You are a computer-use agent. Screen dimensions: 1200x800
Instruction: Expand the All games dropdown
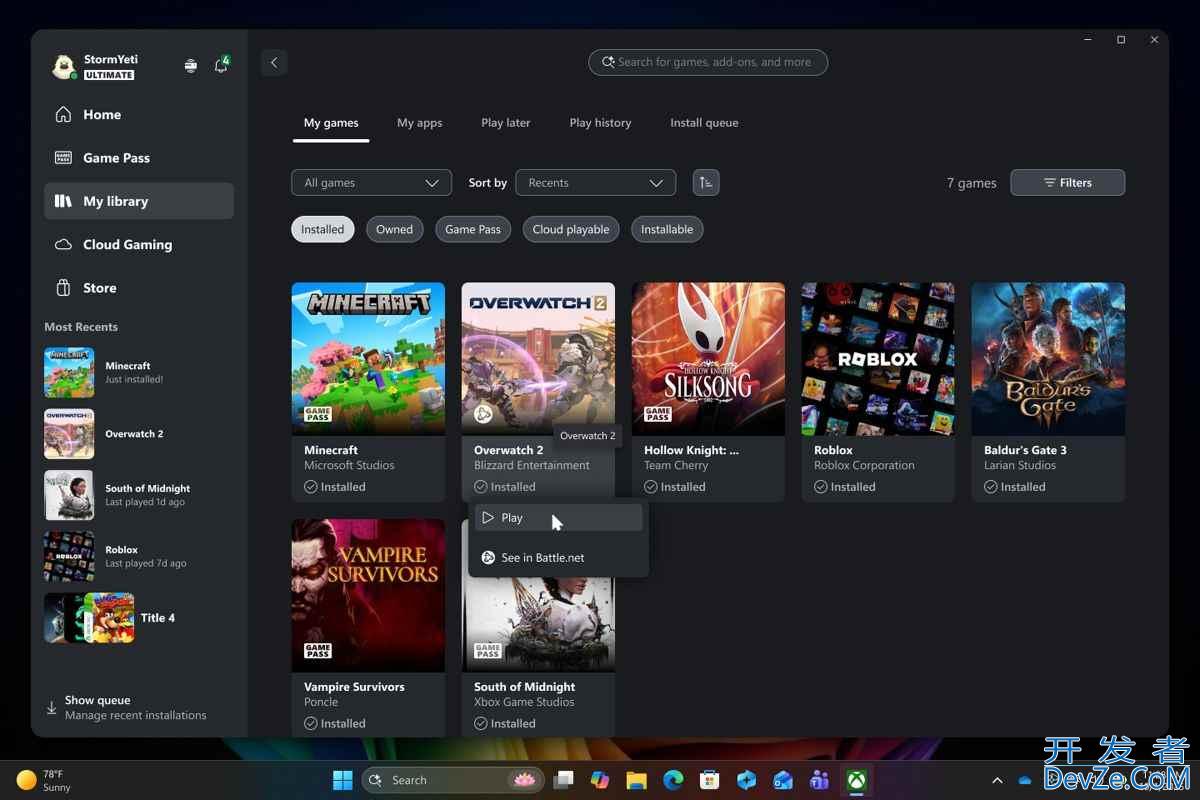click(x=371, y=183)
